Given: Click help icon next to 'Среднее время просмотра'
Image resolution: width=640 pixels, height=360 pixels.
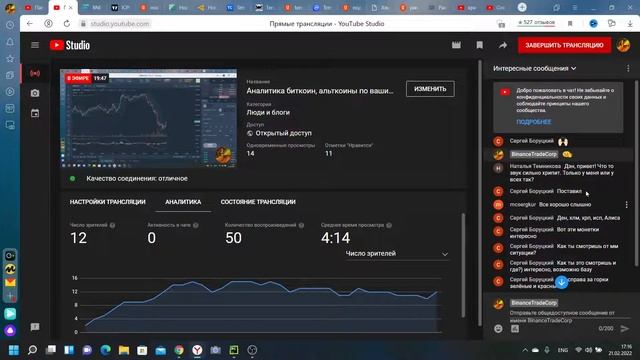Looking at the screenshot, I should pyautogui.click(x=389, y=225).
